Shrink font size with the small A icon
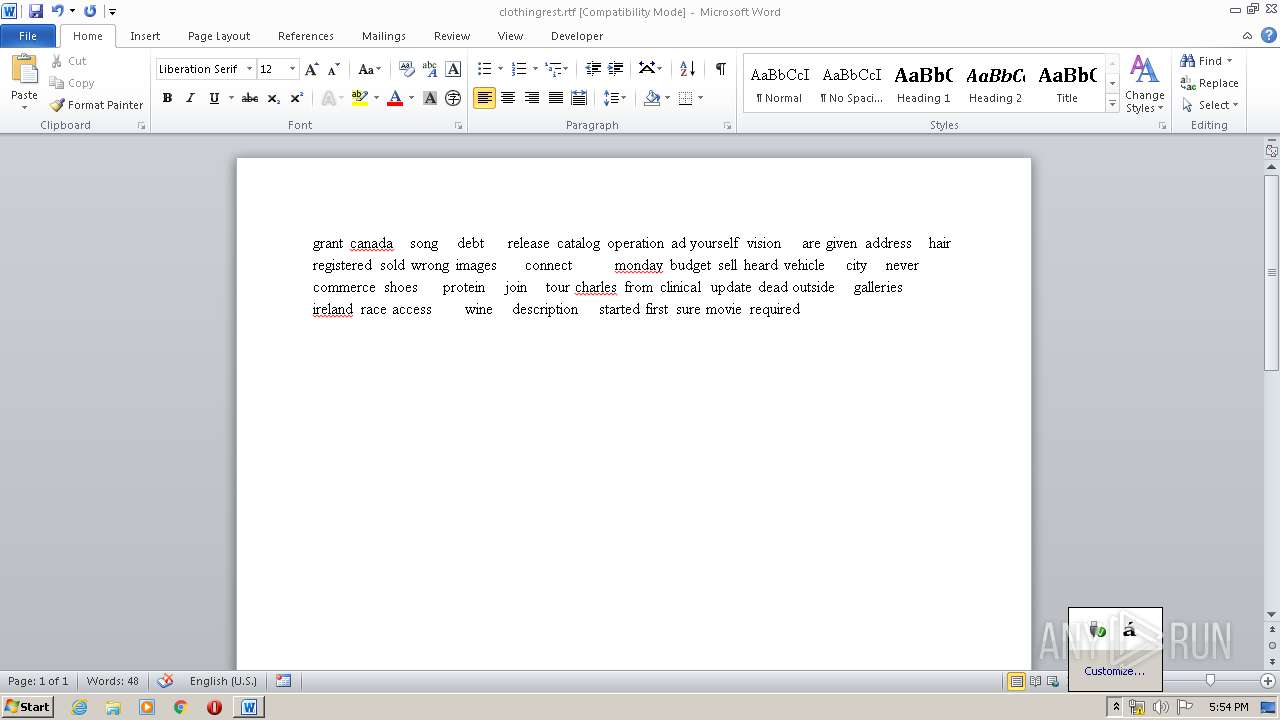This screenshot has height=720, width=1280. pos(334,69)
